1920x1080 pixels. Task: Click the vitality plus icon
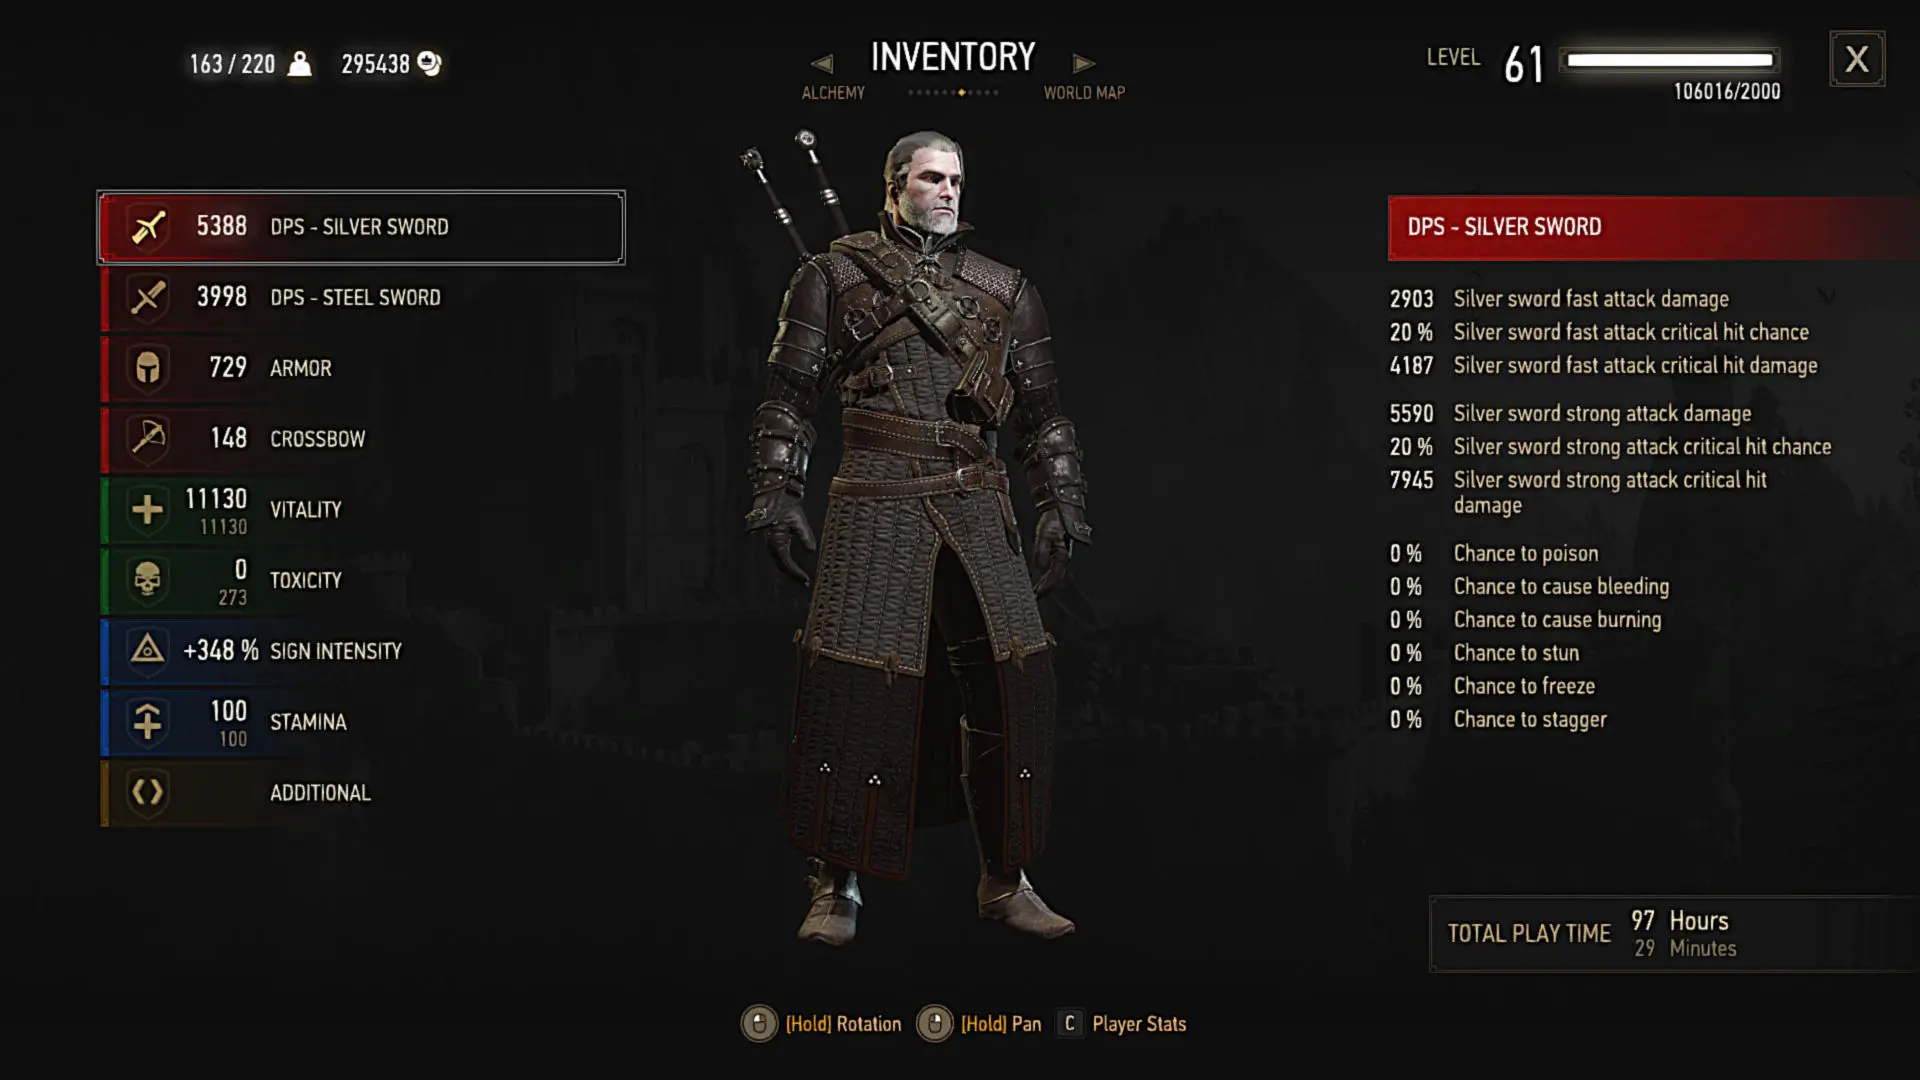click(148, 510)
